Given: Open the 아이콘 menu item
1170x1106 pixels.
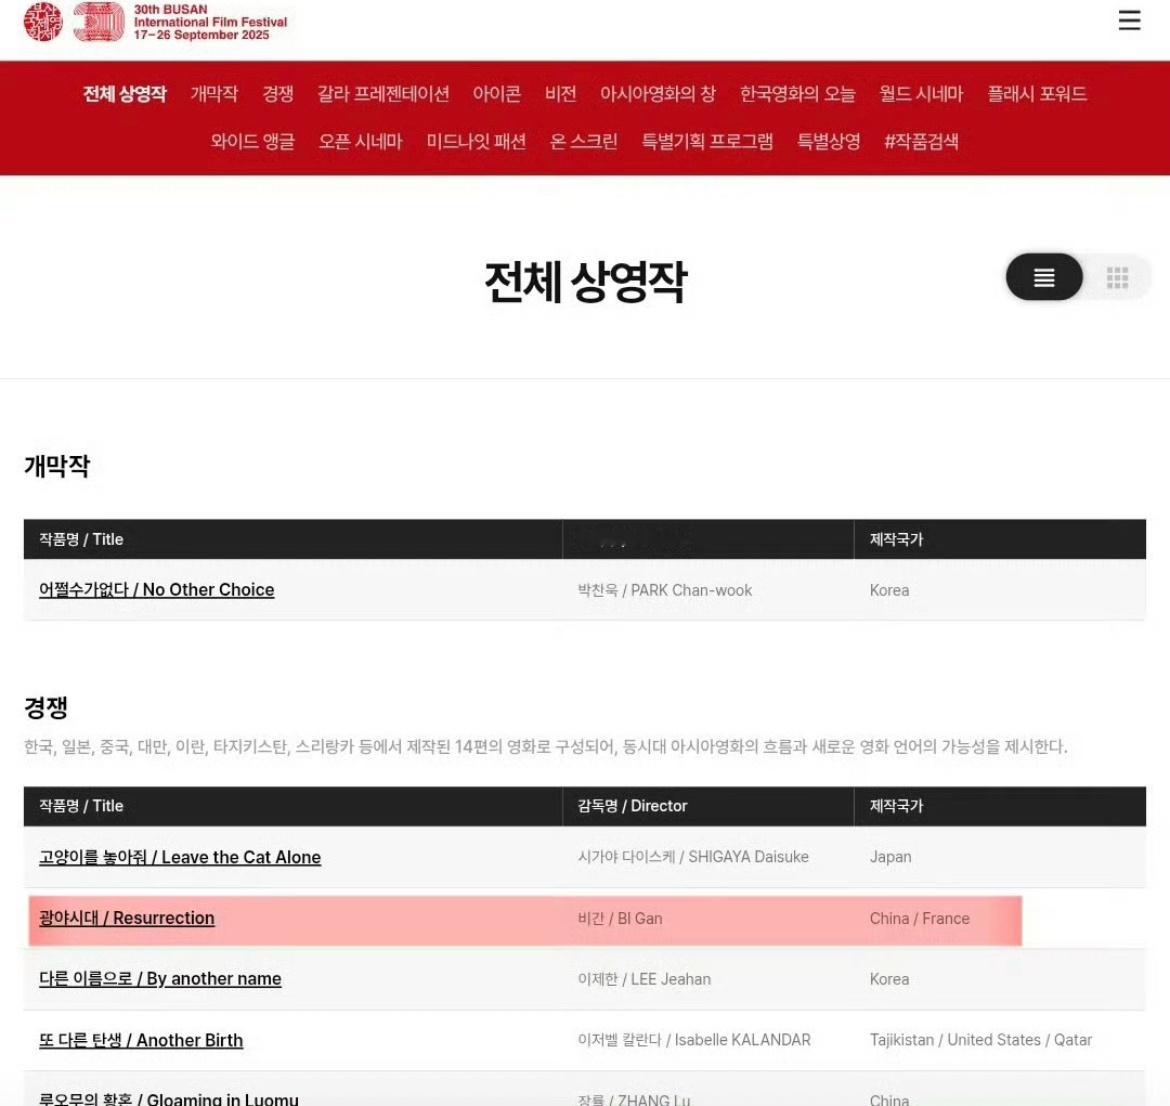Looking at the screenshot, I should coord(496,94).
